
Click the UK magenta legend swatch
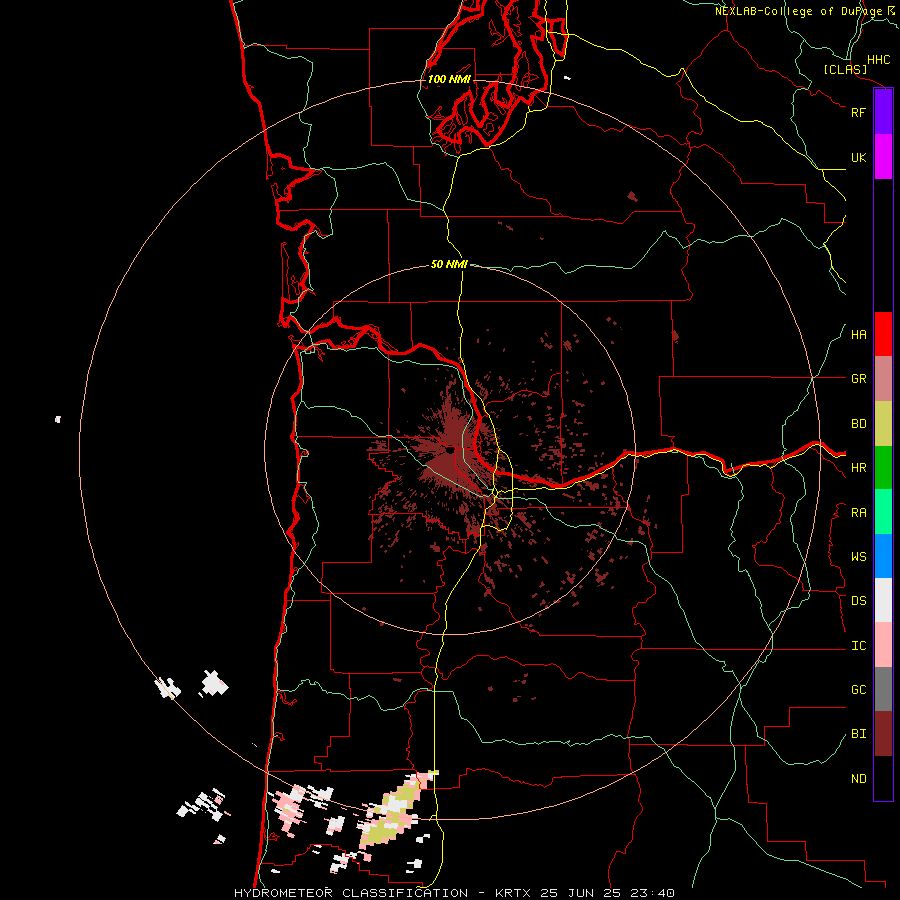[x=883, y=157]
